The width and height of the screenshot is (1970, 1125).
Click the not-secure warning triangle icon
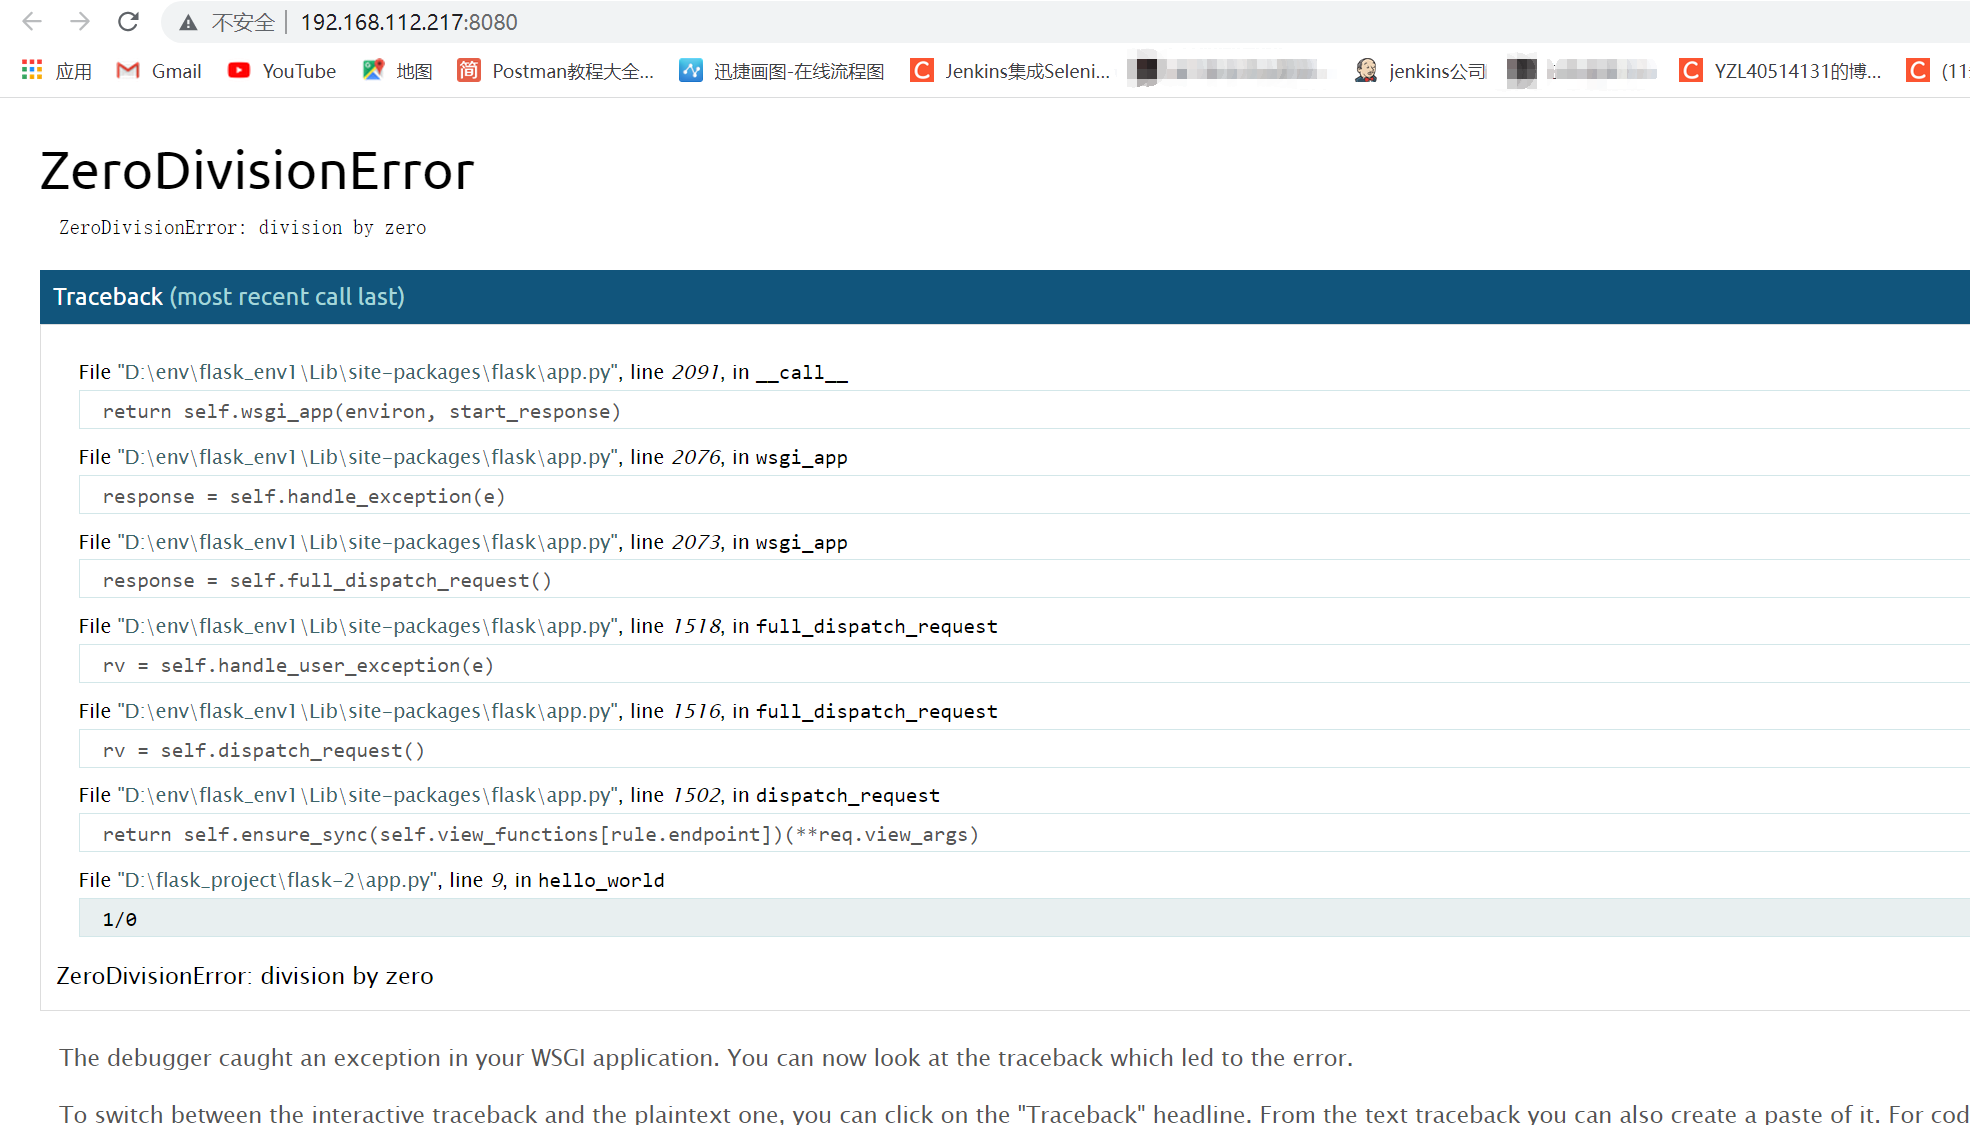(188, 22)
